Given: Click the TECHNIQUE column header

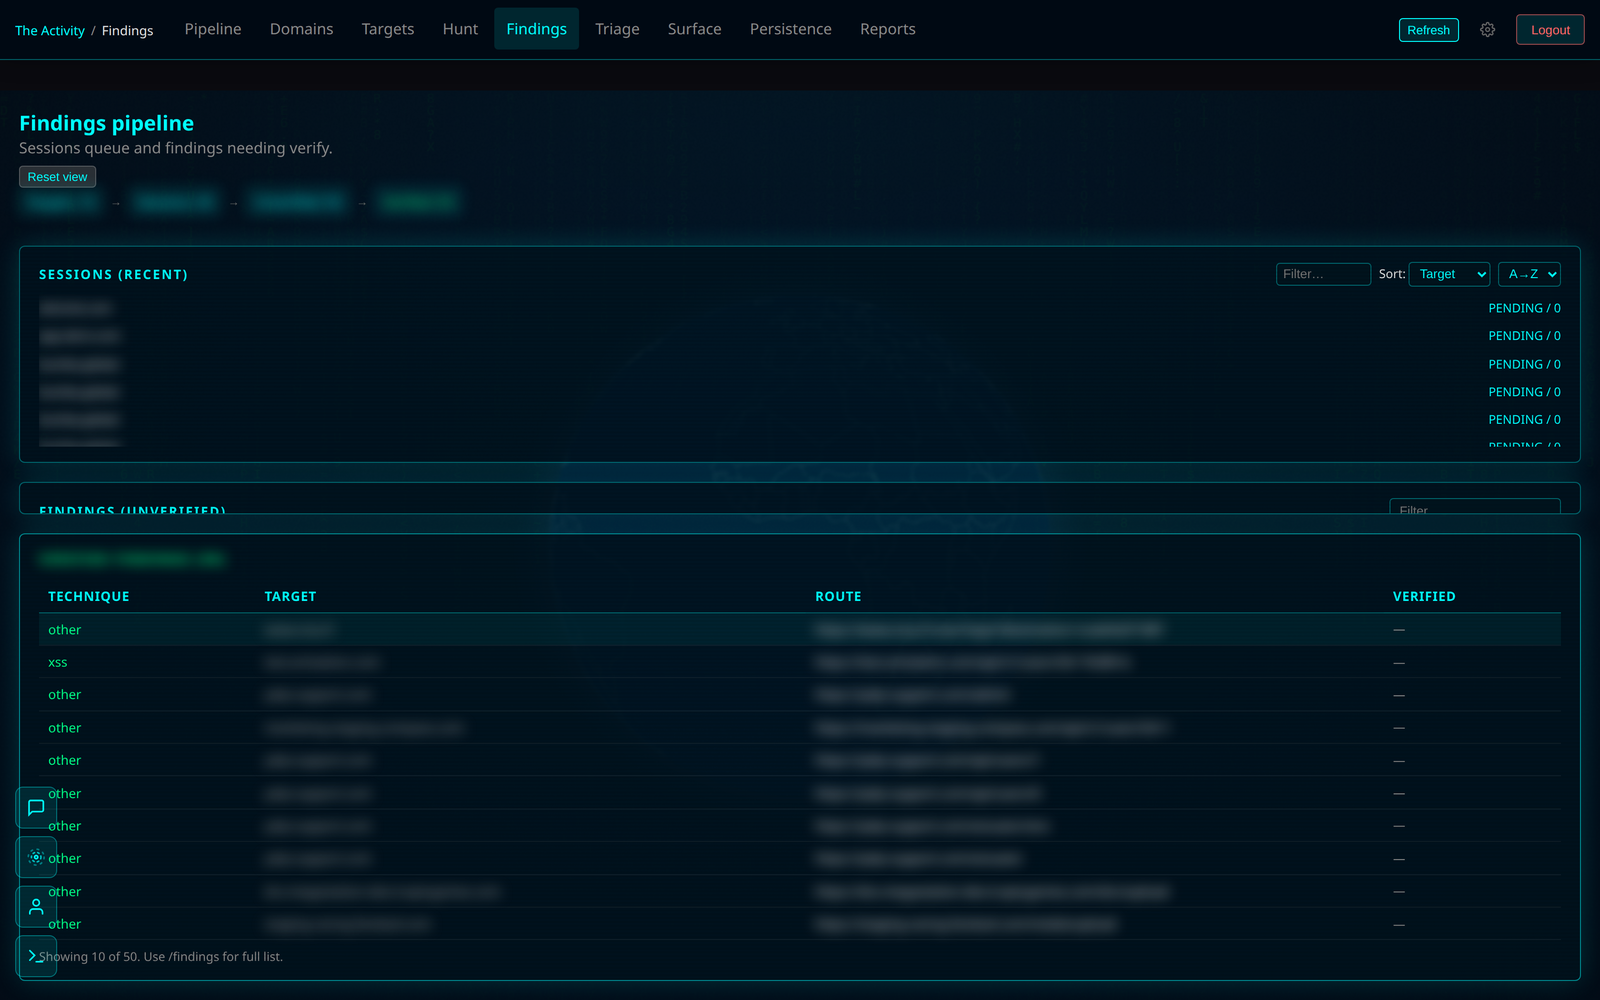Looking at the screenshot, I should point(89,596).
